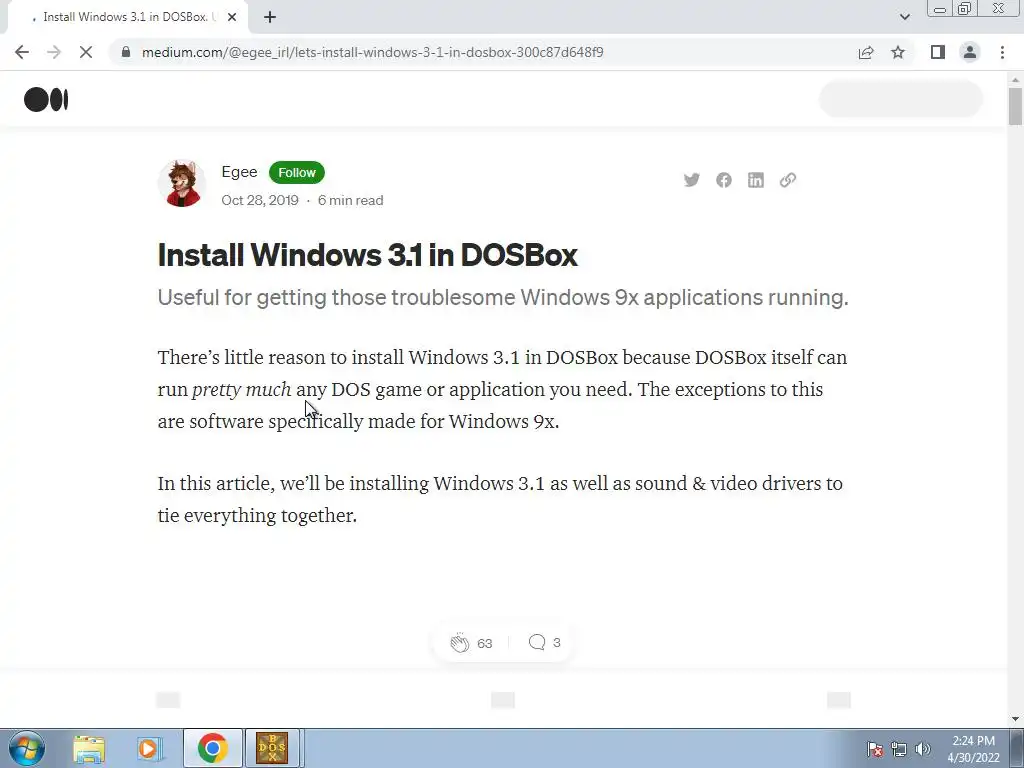Open a new browser tab
Viewport: 1024px width, 768px height.
pyautogui.click(x=270, y=17)
